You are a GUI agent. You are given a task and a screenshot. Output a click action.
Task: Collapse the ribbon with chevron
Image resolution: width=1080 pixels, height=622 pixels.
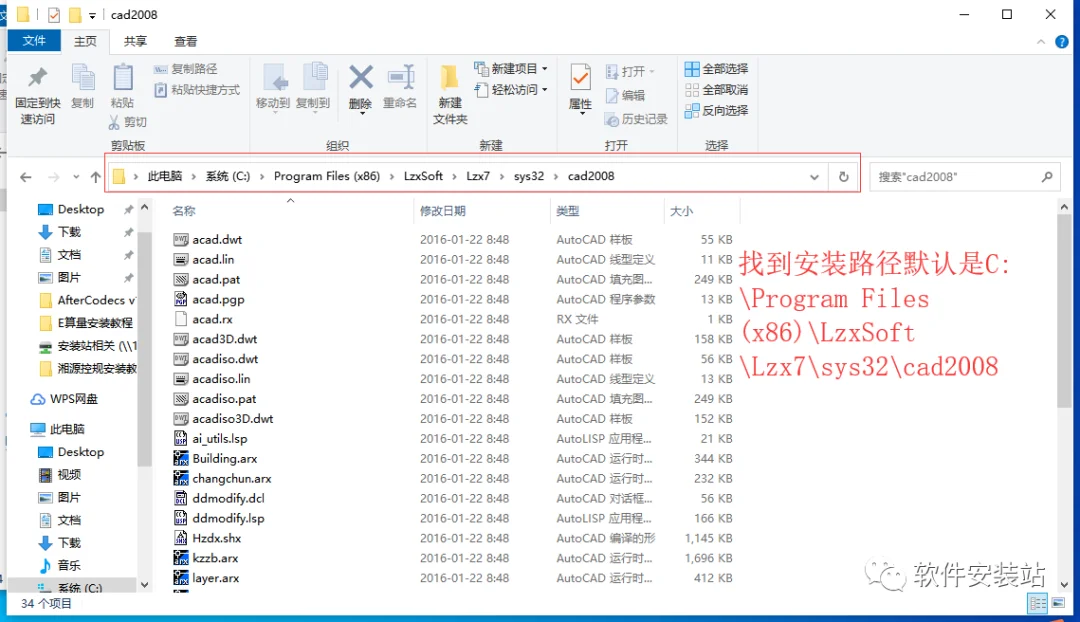click(x=1041, y=42)
